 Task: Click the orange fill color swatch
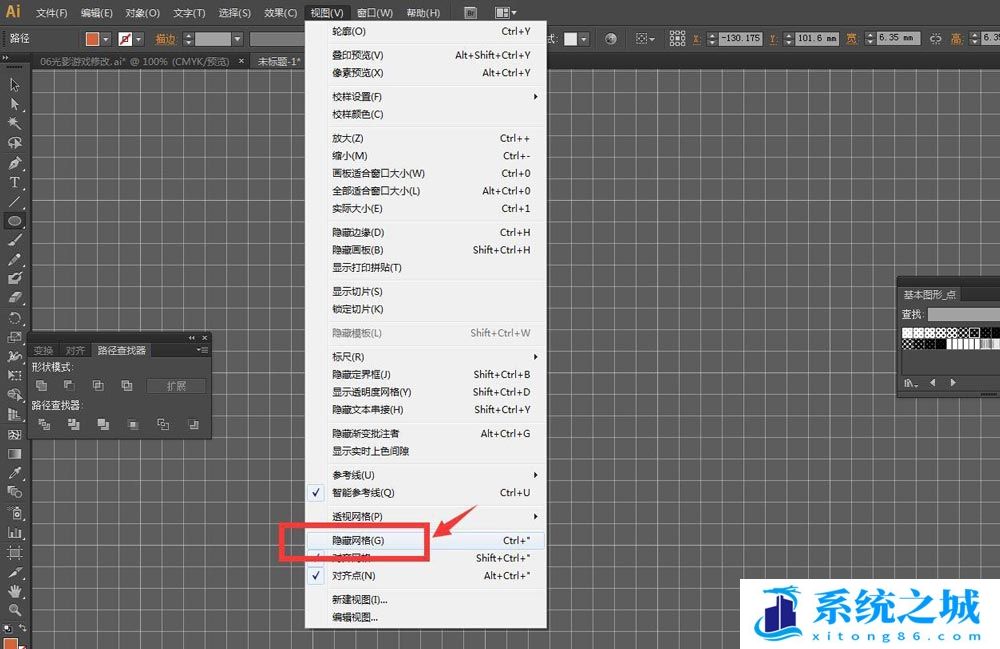pyautogui.click(x=93, y=39)
